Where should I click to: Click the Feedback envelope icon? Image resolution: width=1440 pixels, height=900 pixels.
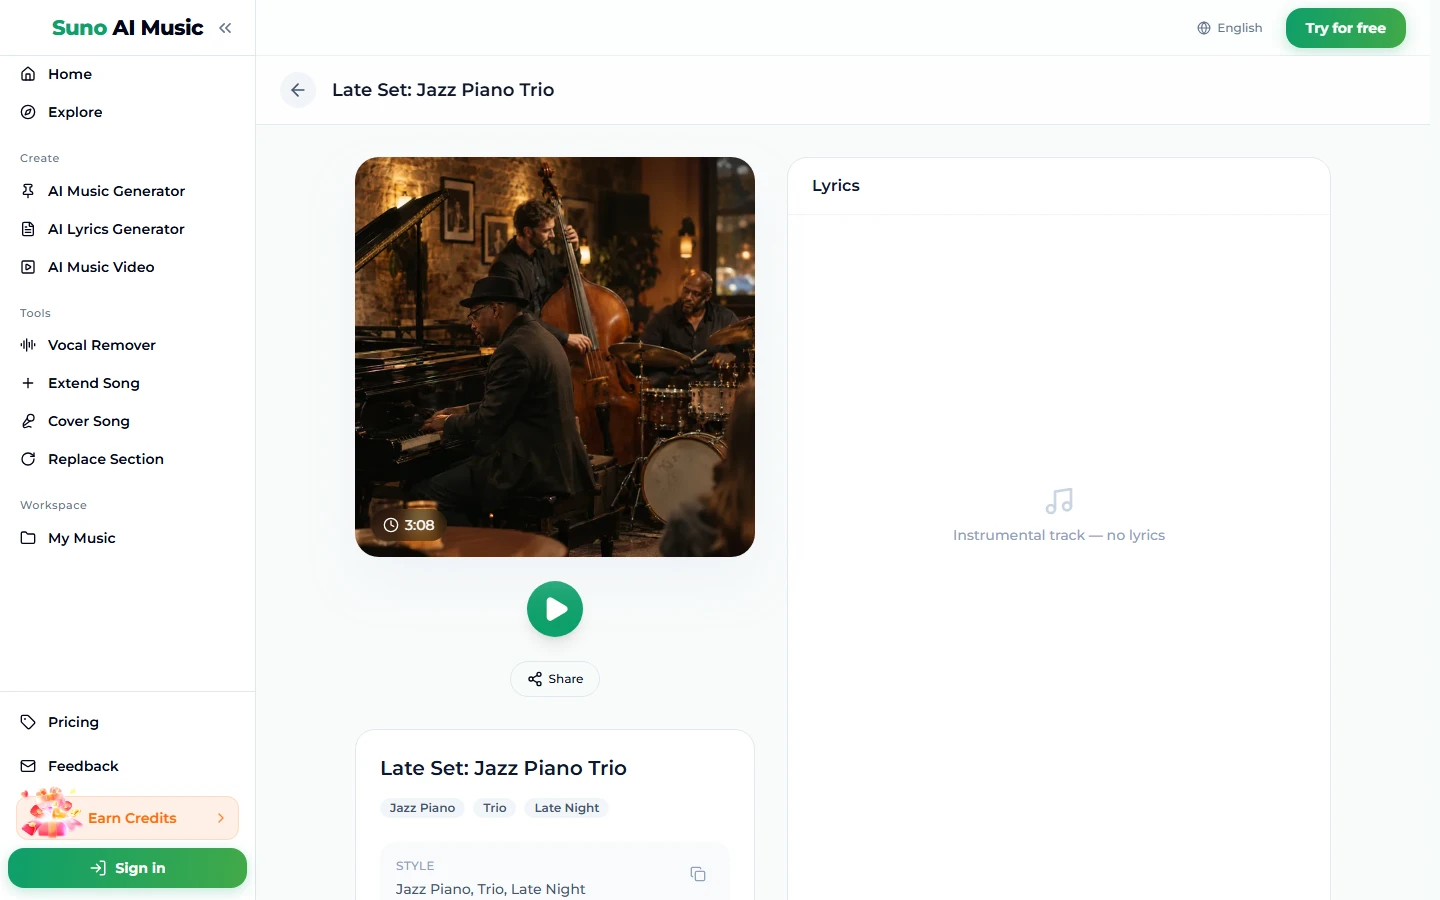coord(28,766)
